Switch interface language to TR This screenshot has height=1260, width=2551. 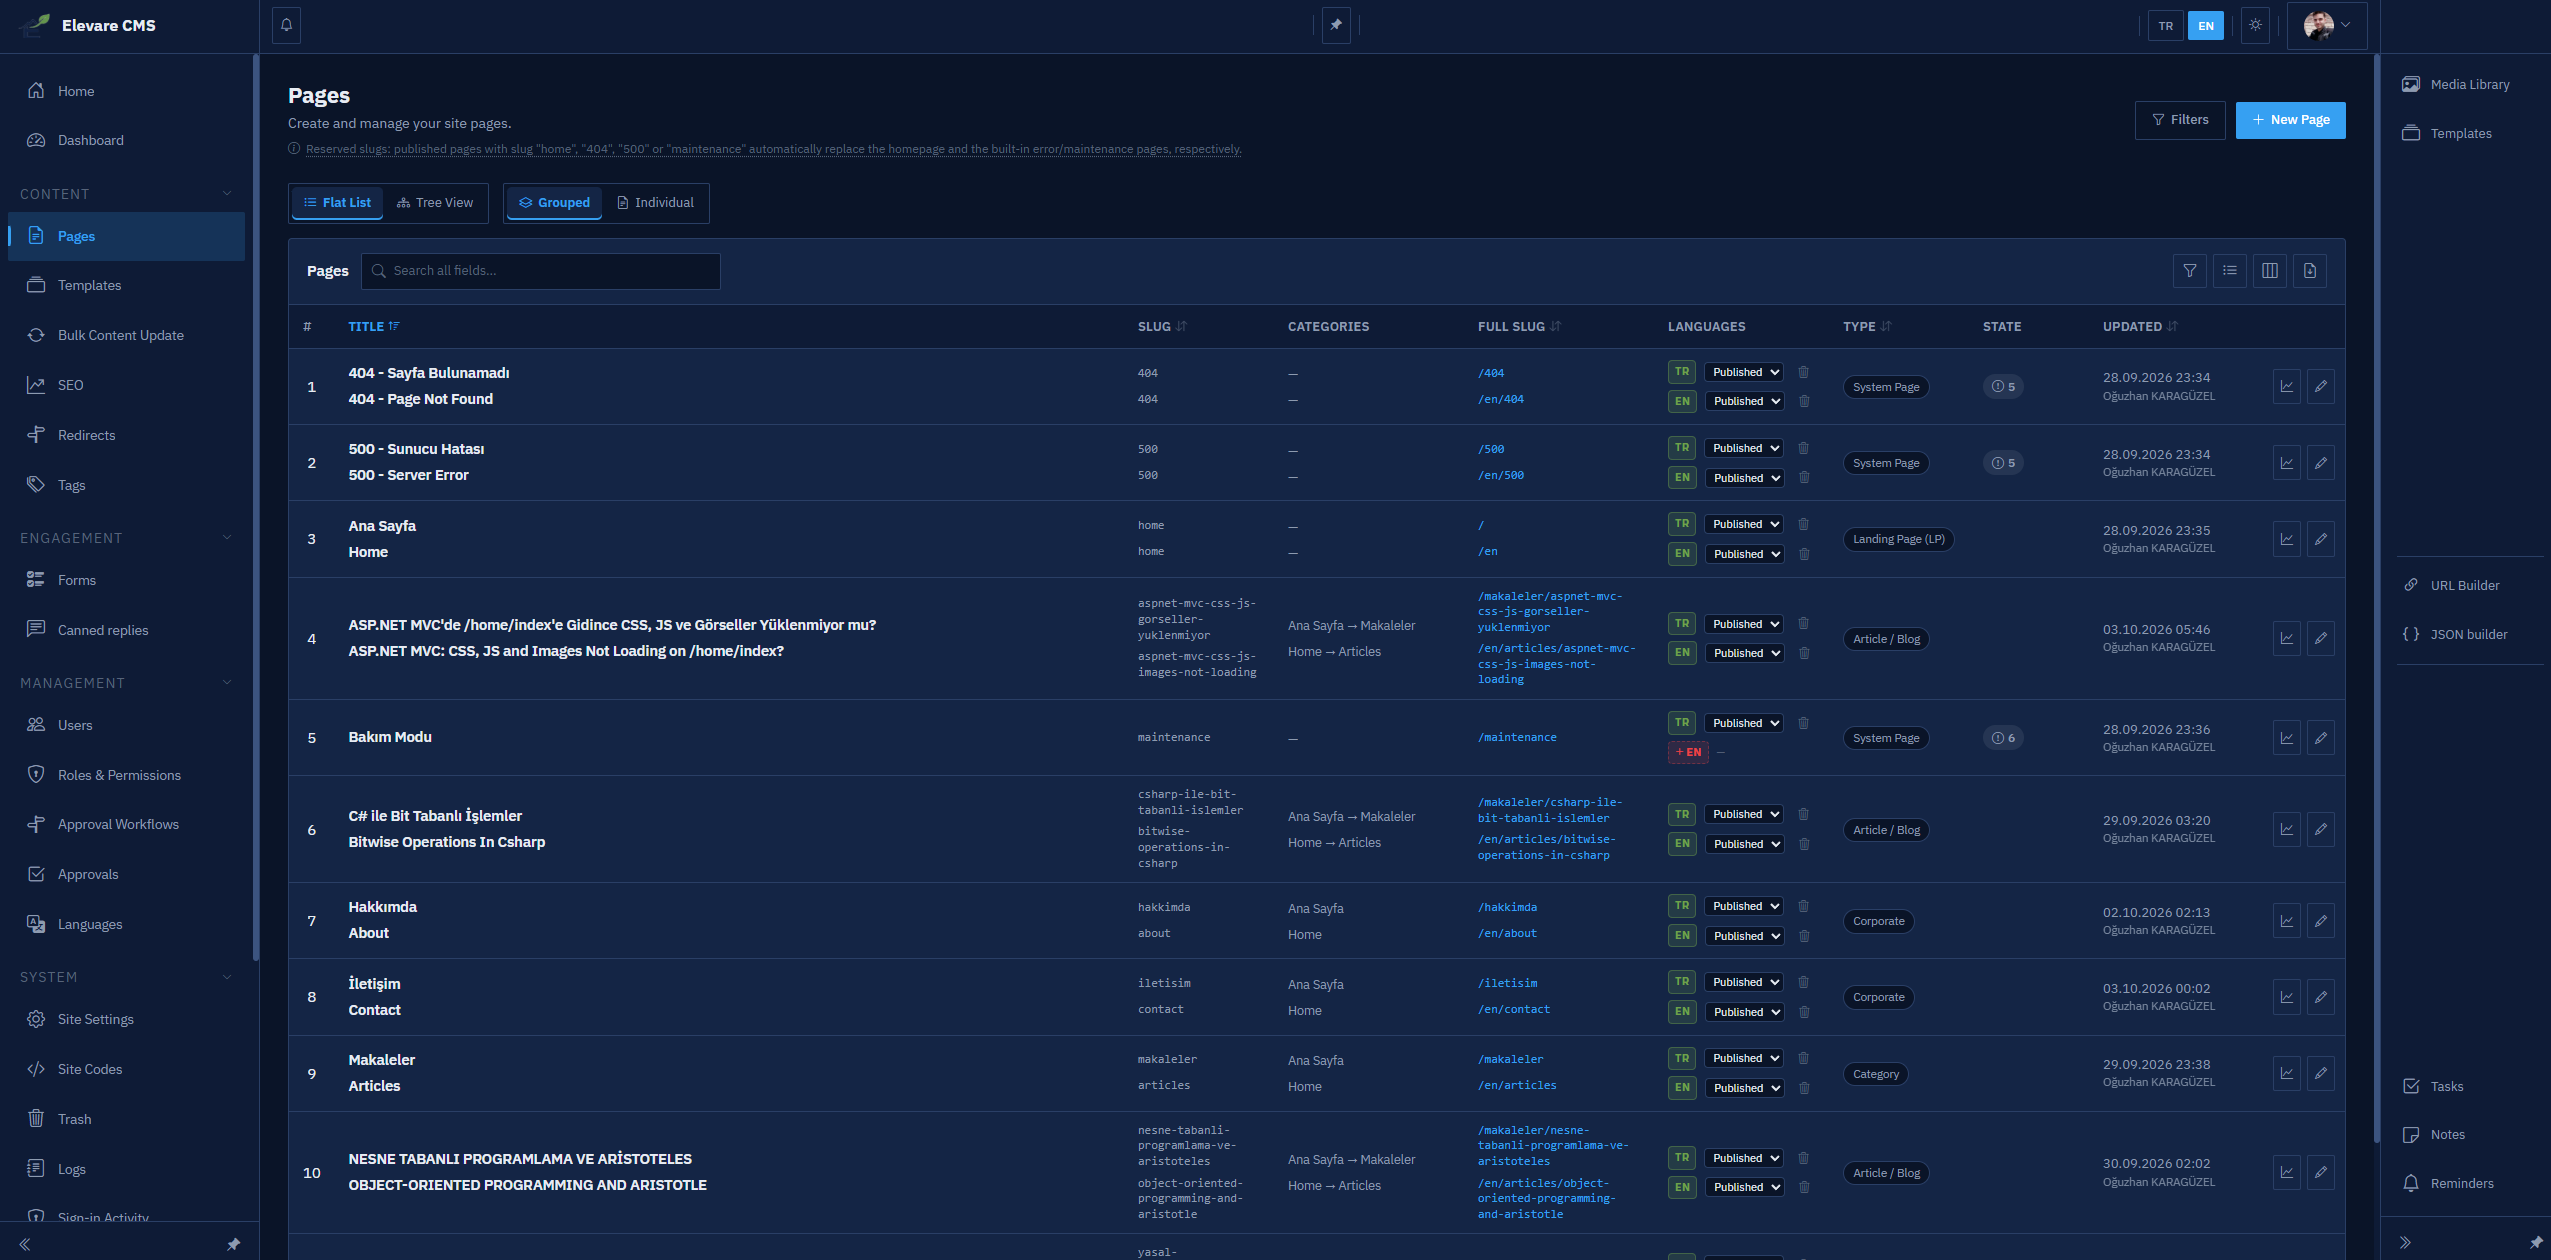pos(2165,26)
